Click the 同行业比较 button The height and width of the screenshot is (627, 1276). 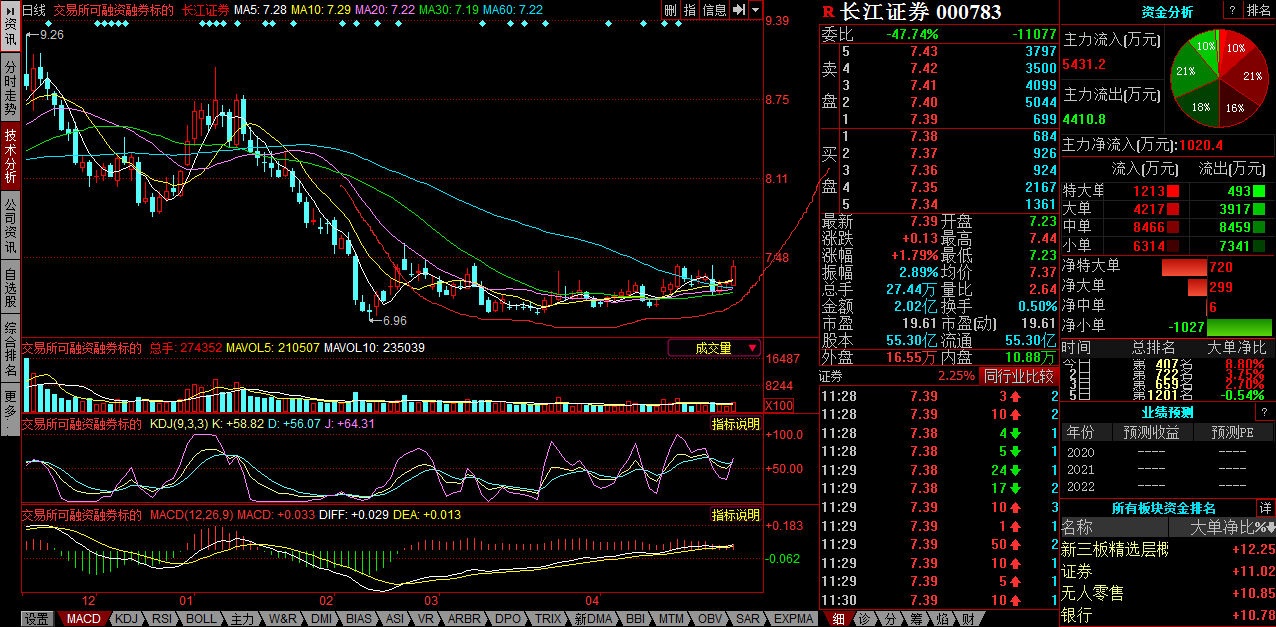(x=1019, y=376)
